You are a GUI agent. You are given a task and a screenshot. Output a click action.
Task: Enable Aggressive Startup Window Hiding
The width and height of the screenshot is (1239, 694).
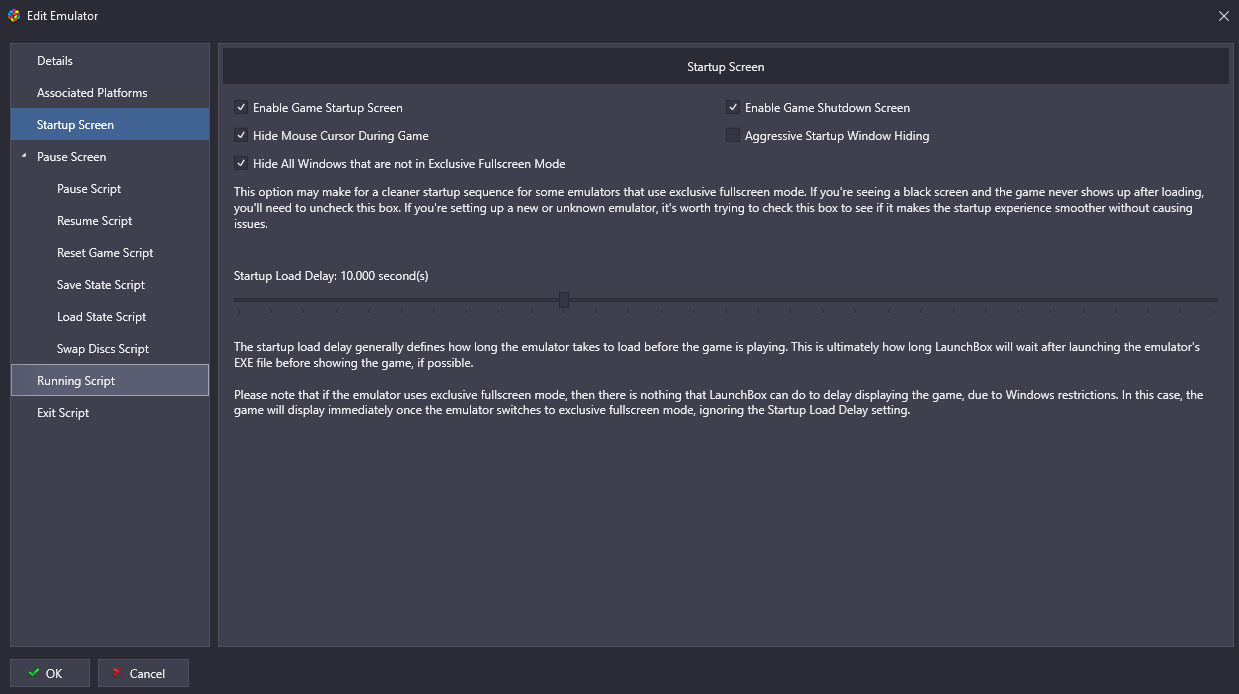tap(733, 136)
